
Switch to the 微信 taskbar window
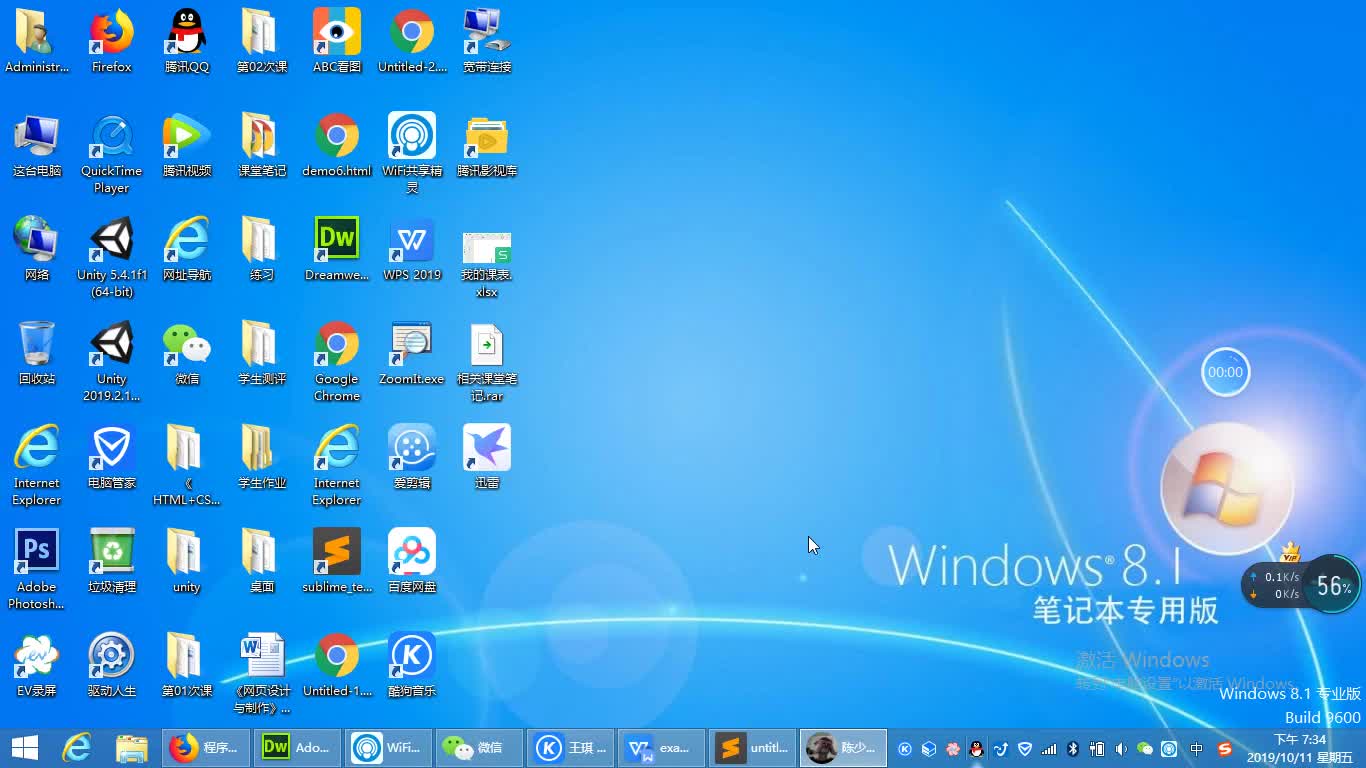click(x=479, y=748)
